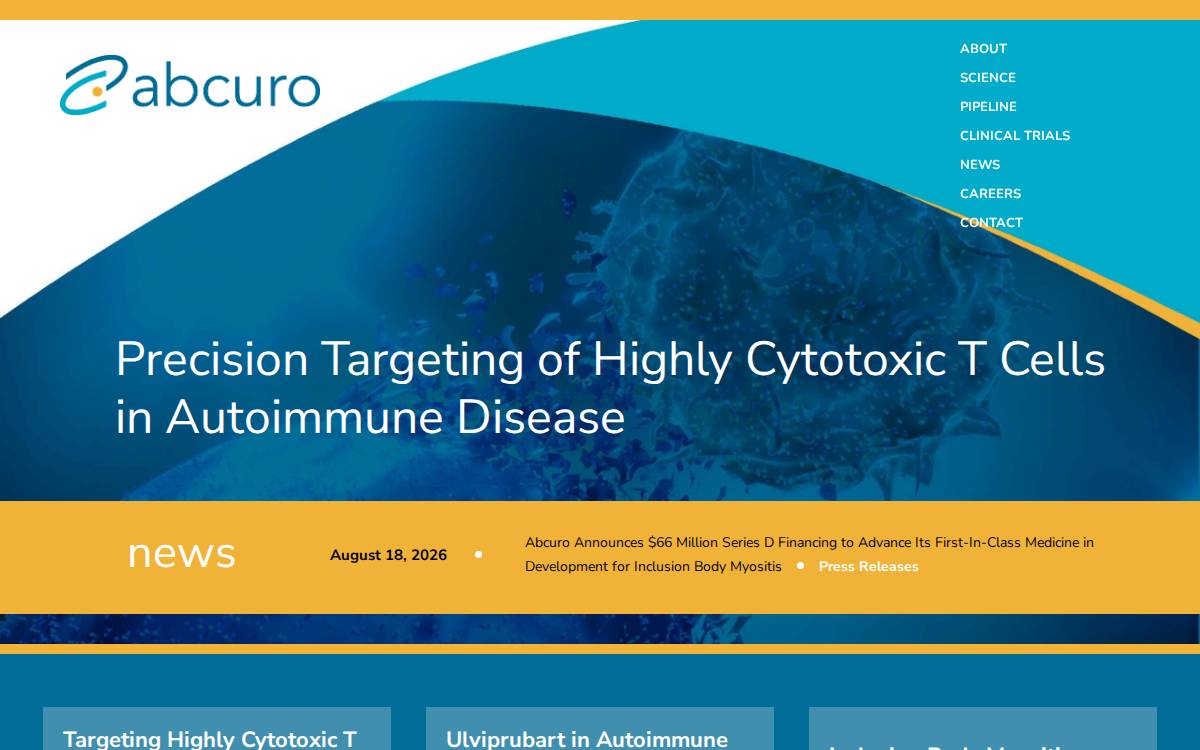Open the Science menu item
1200x750 pixels.
[987, 77]
